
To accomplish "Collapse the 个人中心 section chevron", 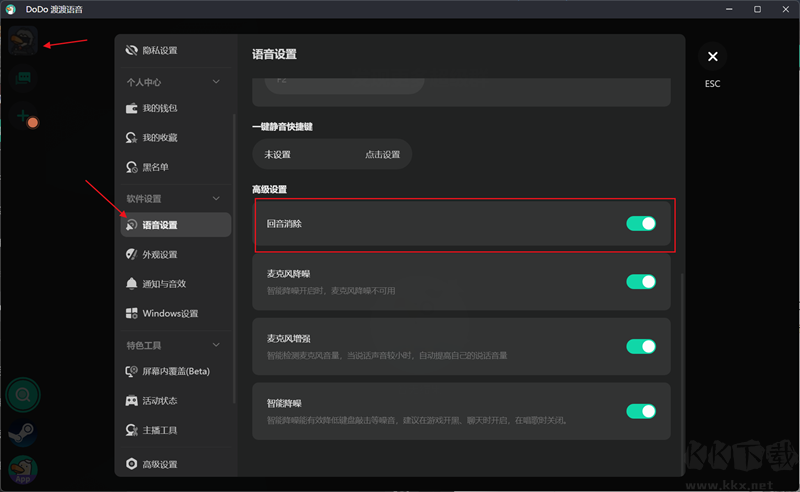I will (x=216, y=82).
